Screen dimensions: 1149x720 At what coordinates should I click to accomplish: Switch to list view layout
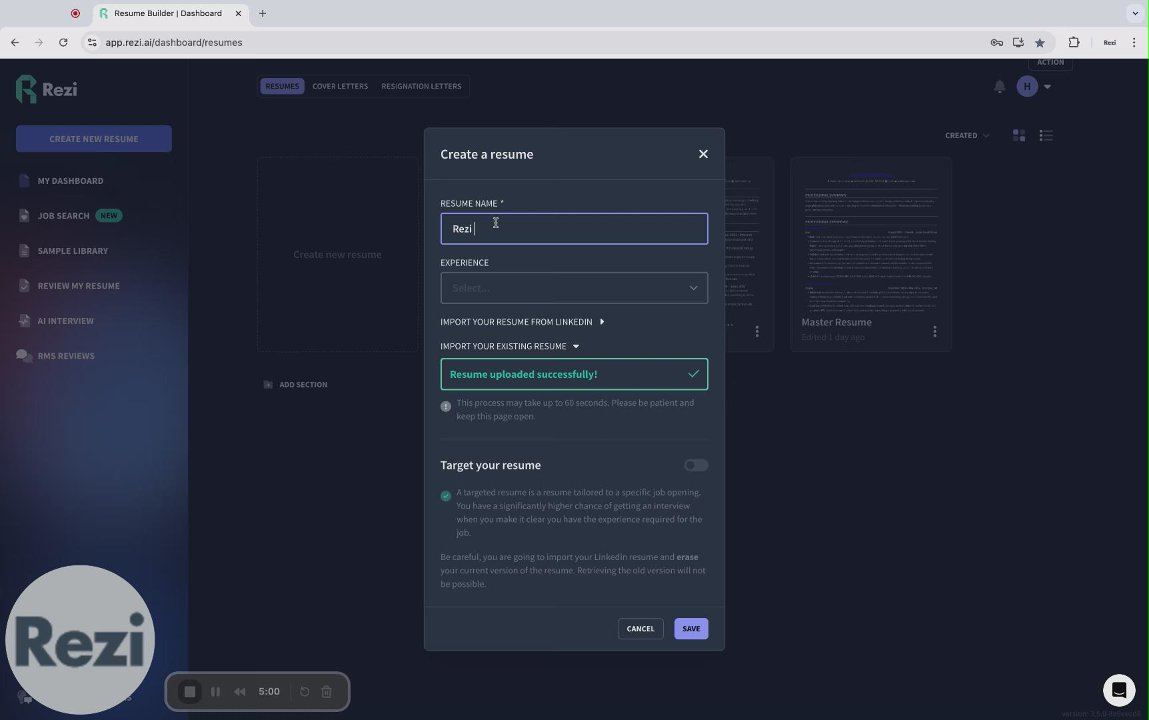coord(1046,136)
